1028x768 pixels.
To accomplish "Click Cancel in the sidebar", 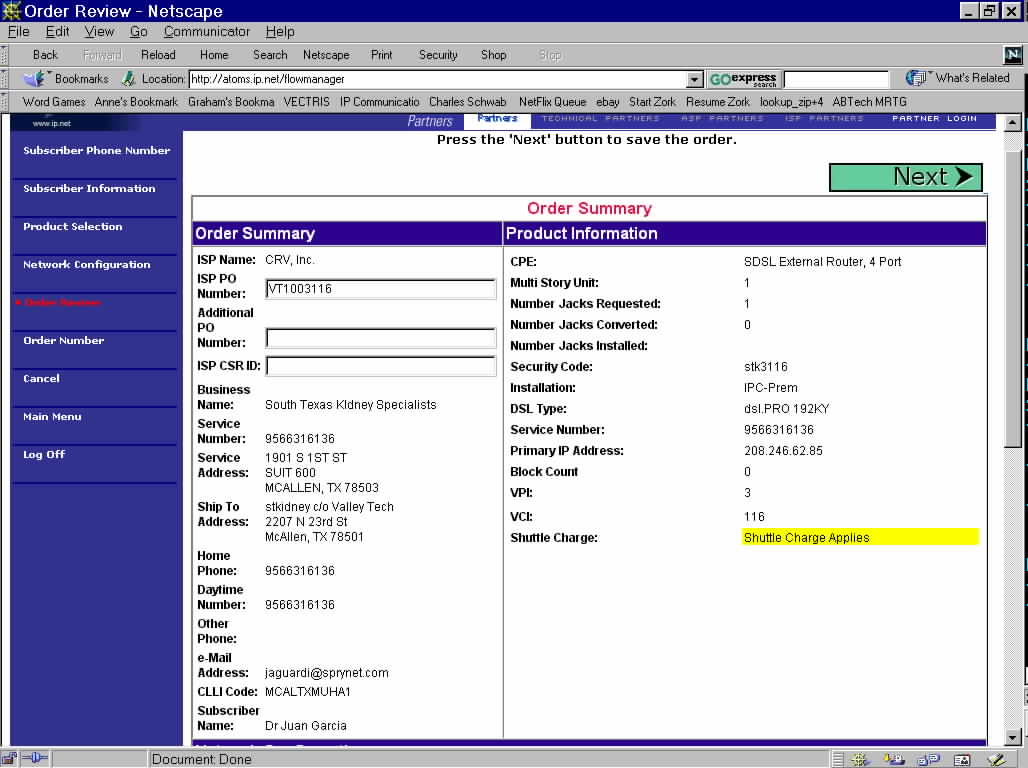I will [41, 378].
